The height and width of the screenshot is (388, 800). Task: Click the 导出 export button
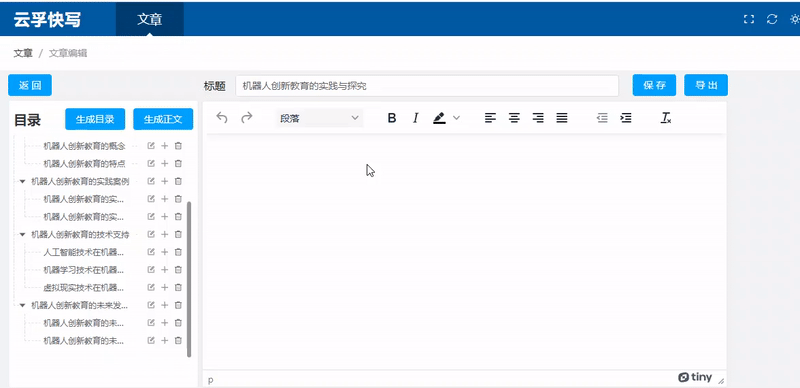706,85
